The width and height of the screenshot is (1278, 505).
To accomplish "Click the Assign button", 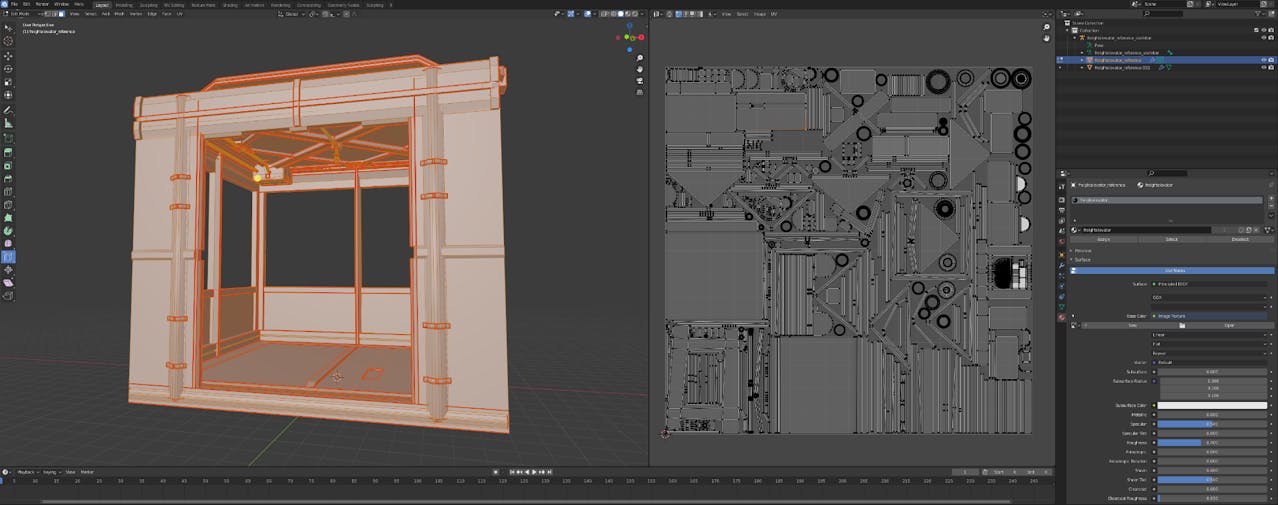I will [x=1103, y=239].
